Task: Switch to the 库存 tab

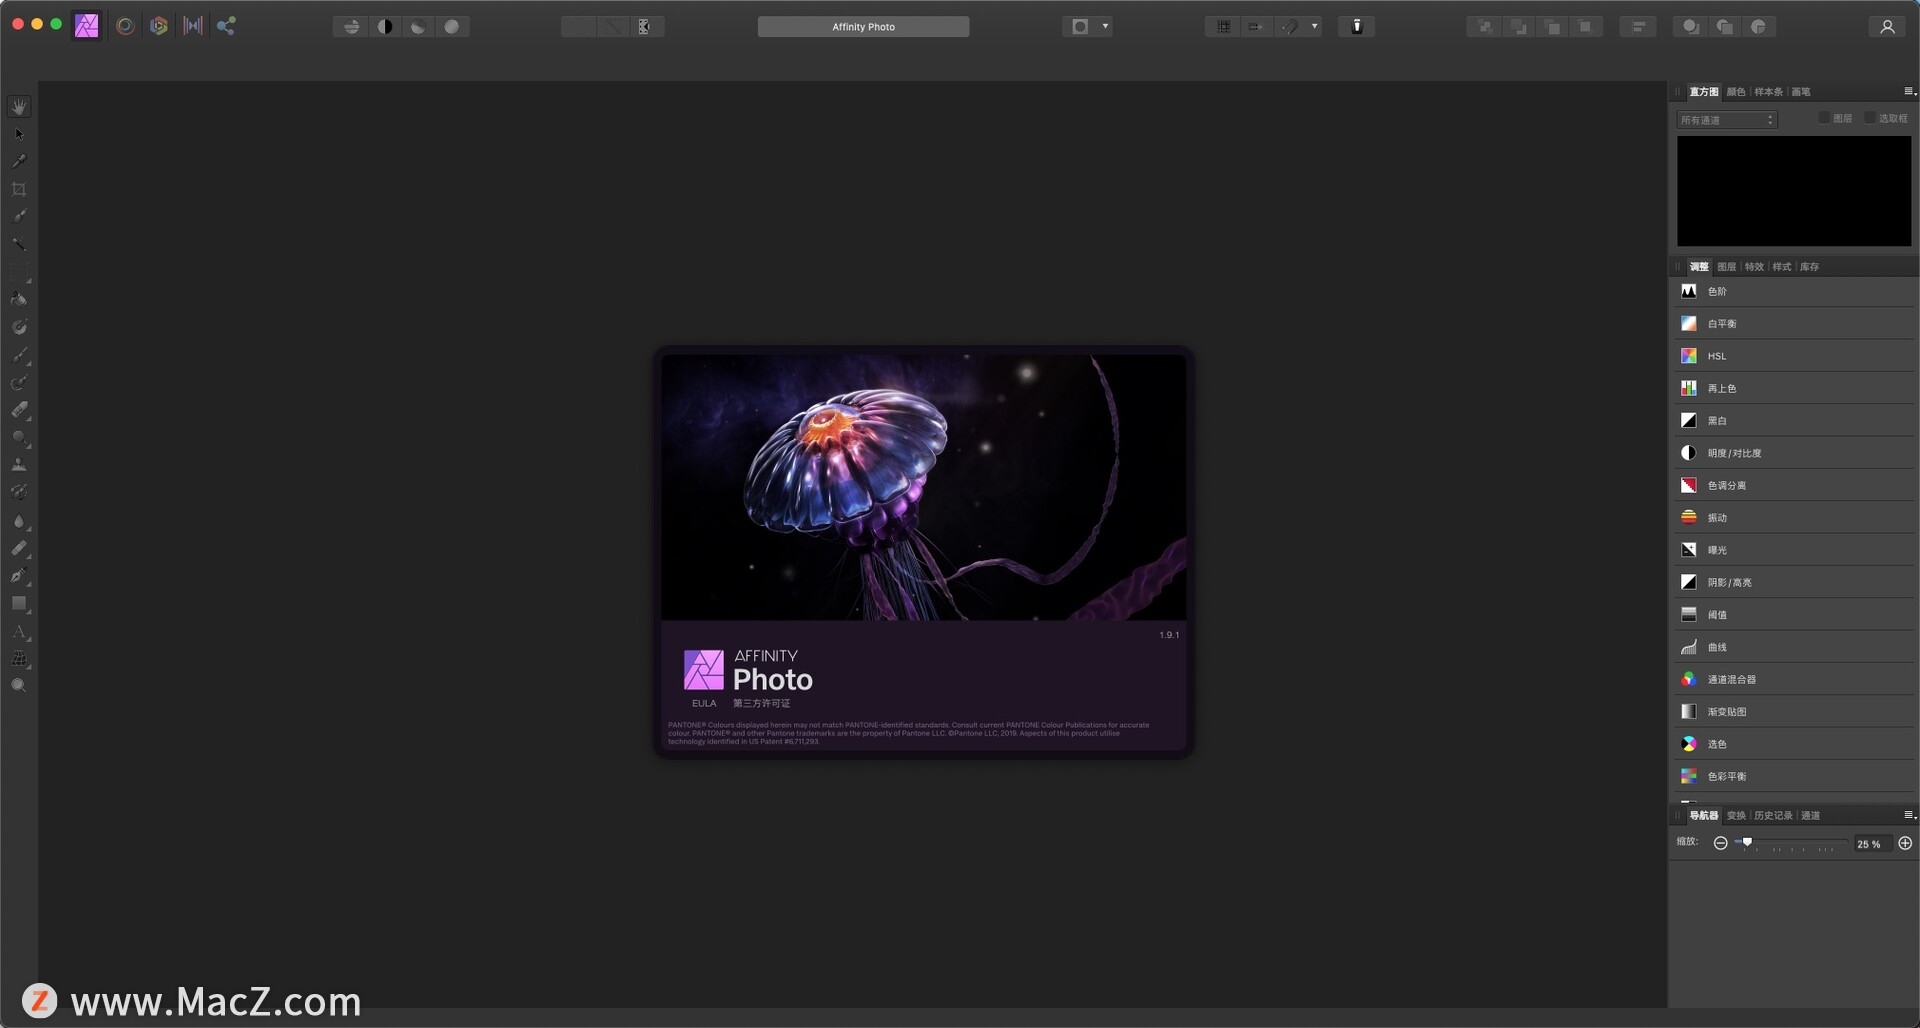Action: pyautogui.click(x=1810, y=267)
